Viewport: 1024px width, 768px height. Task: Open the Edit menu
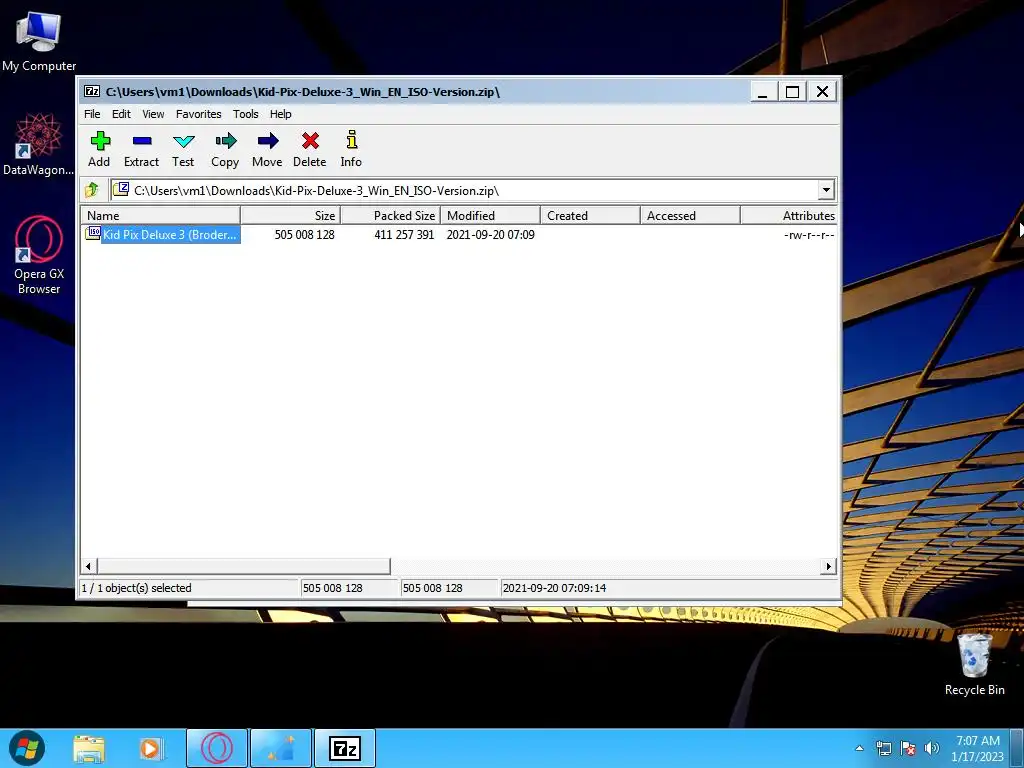pyautogui.click(x=121, y=114)
